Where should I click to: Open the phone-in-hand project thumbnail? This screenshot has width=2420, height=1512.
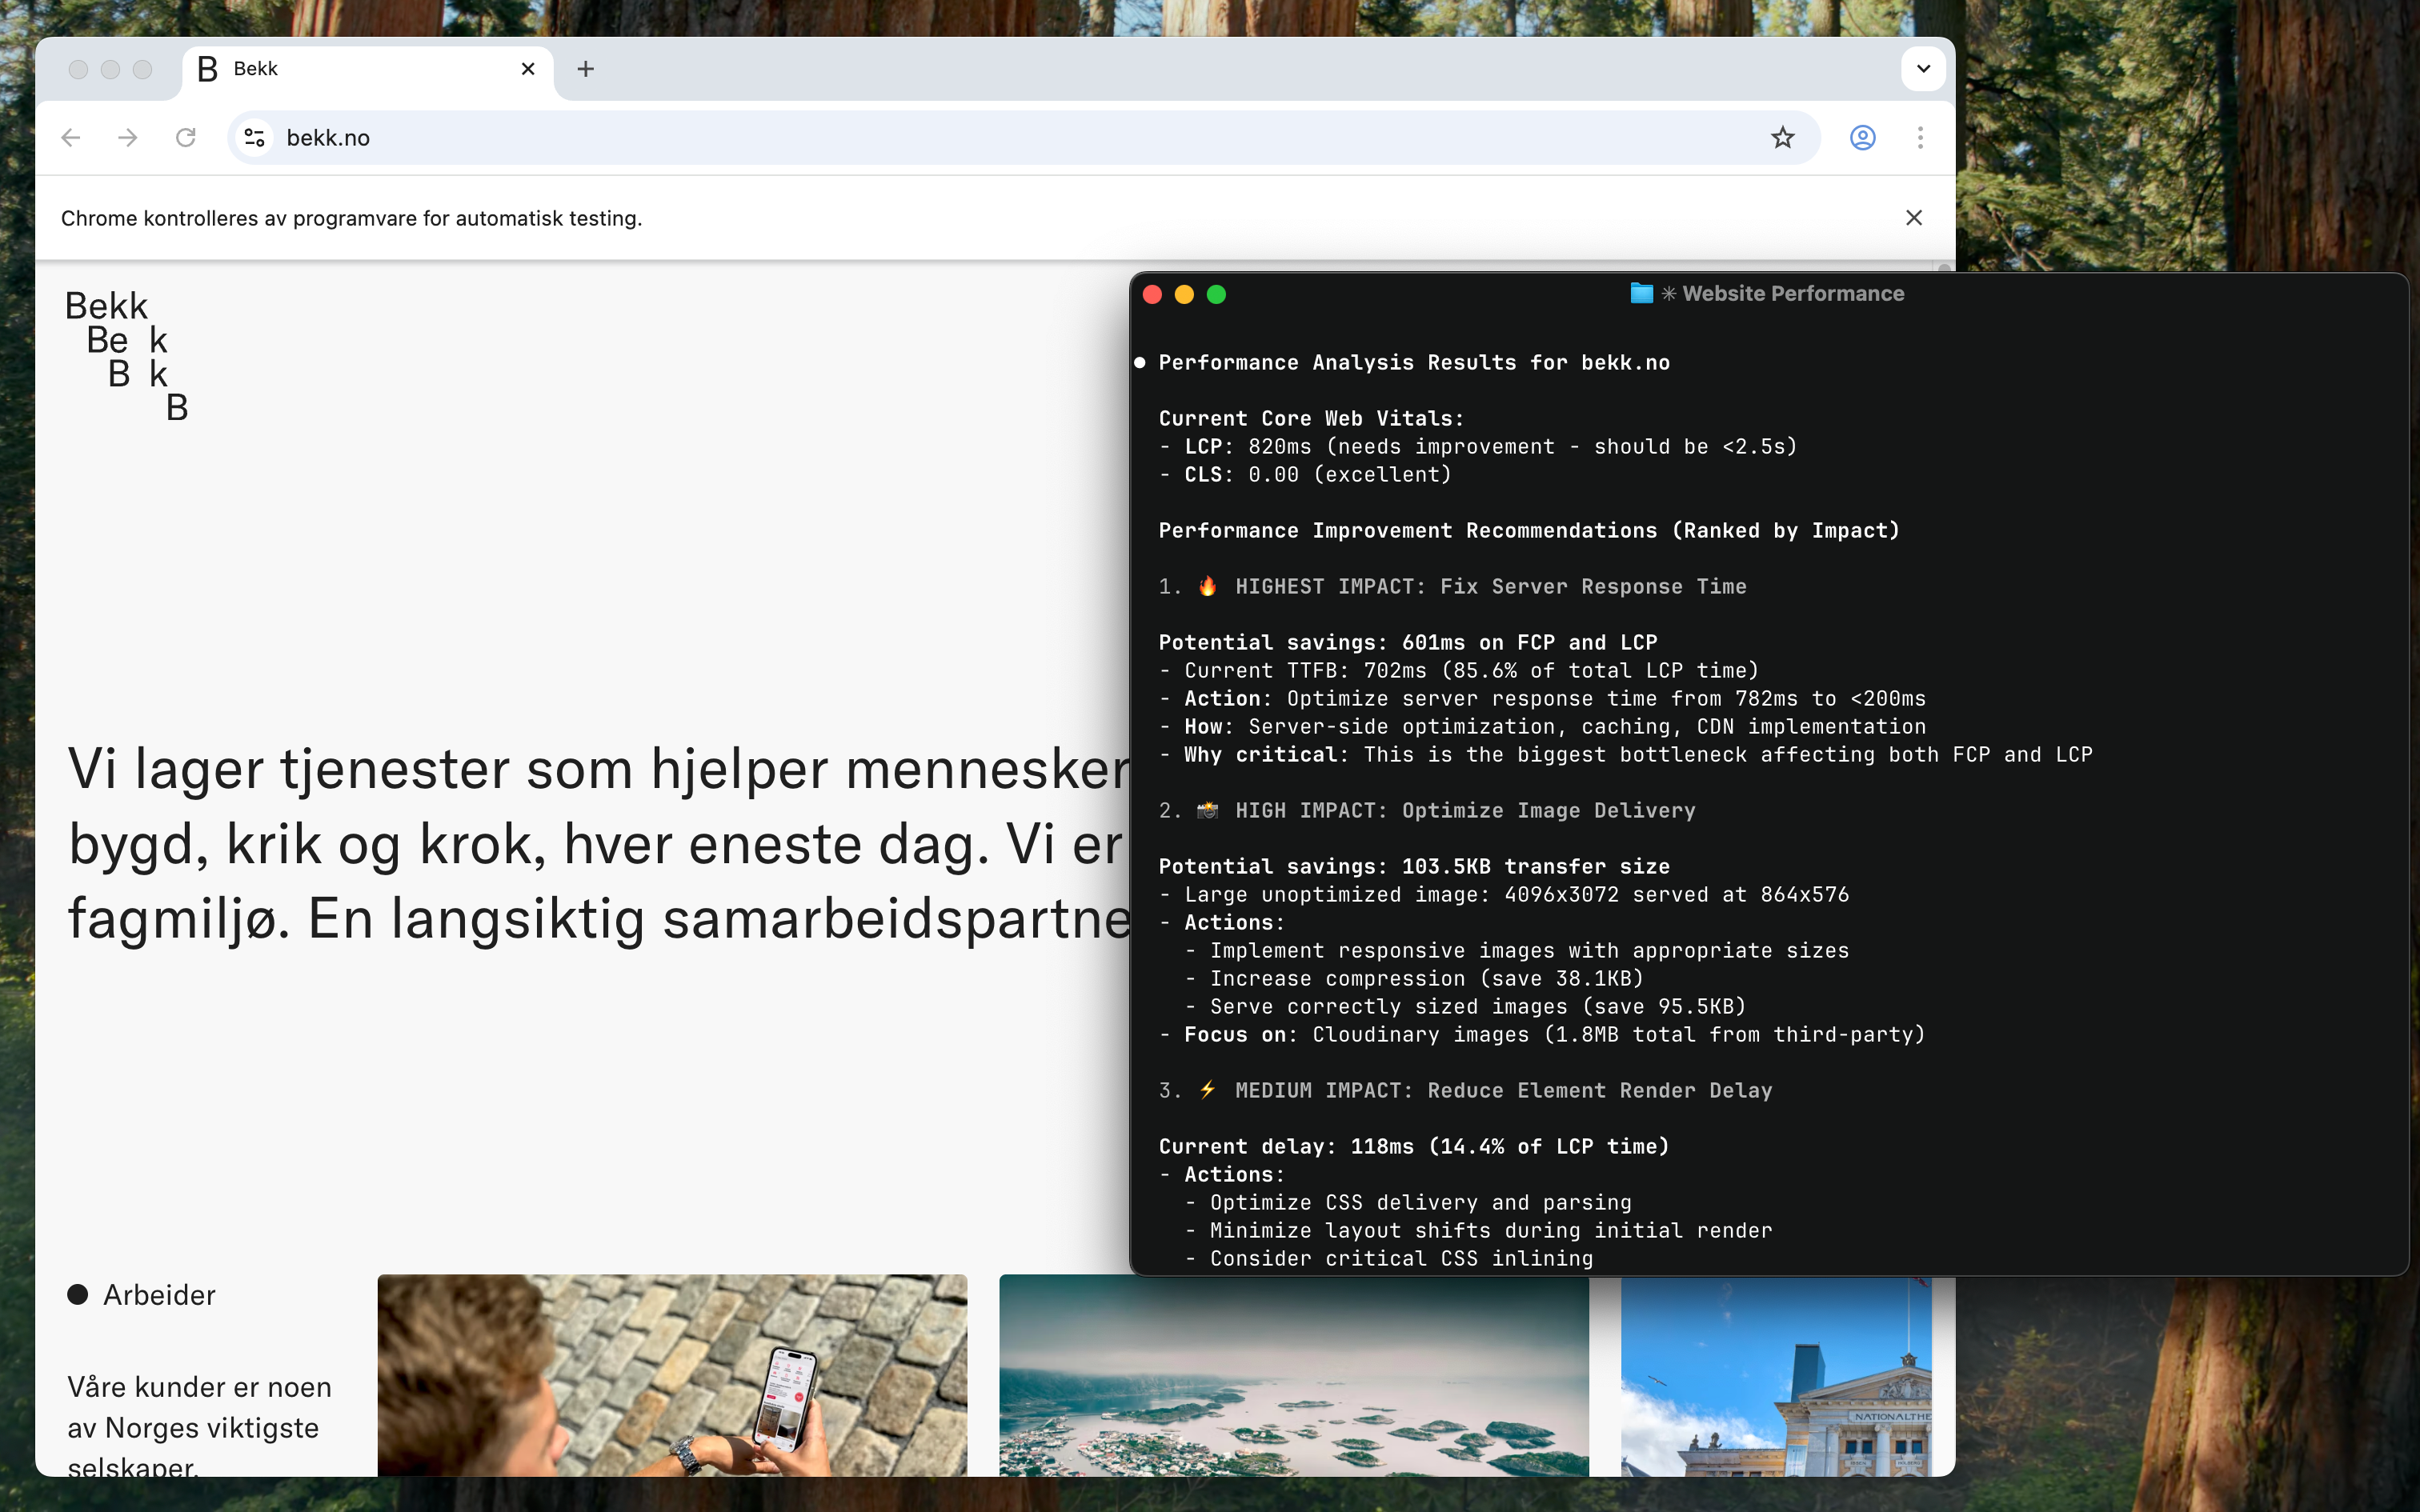tap(672, 1375)
